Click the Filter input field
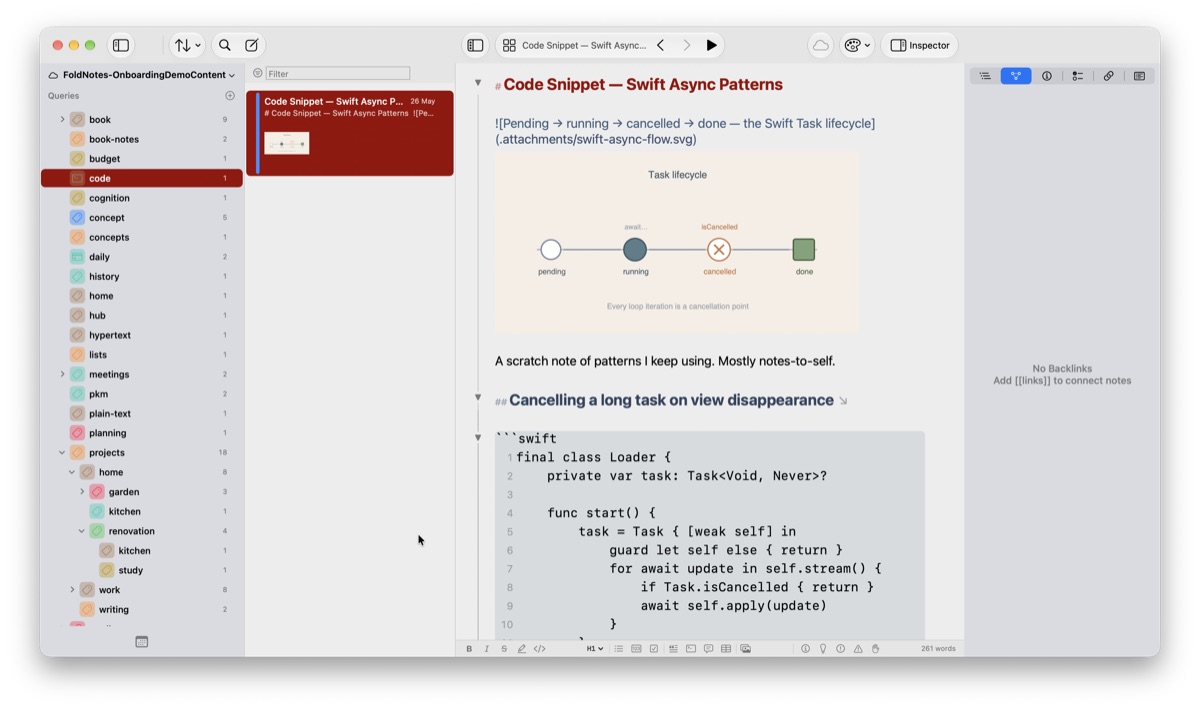The height and width of the screenshot is (709, 1200). tap(338, 73)
